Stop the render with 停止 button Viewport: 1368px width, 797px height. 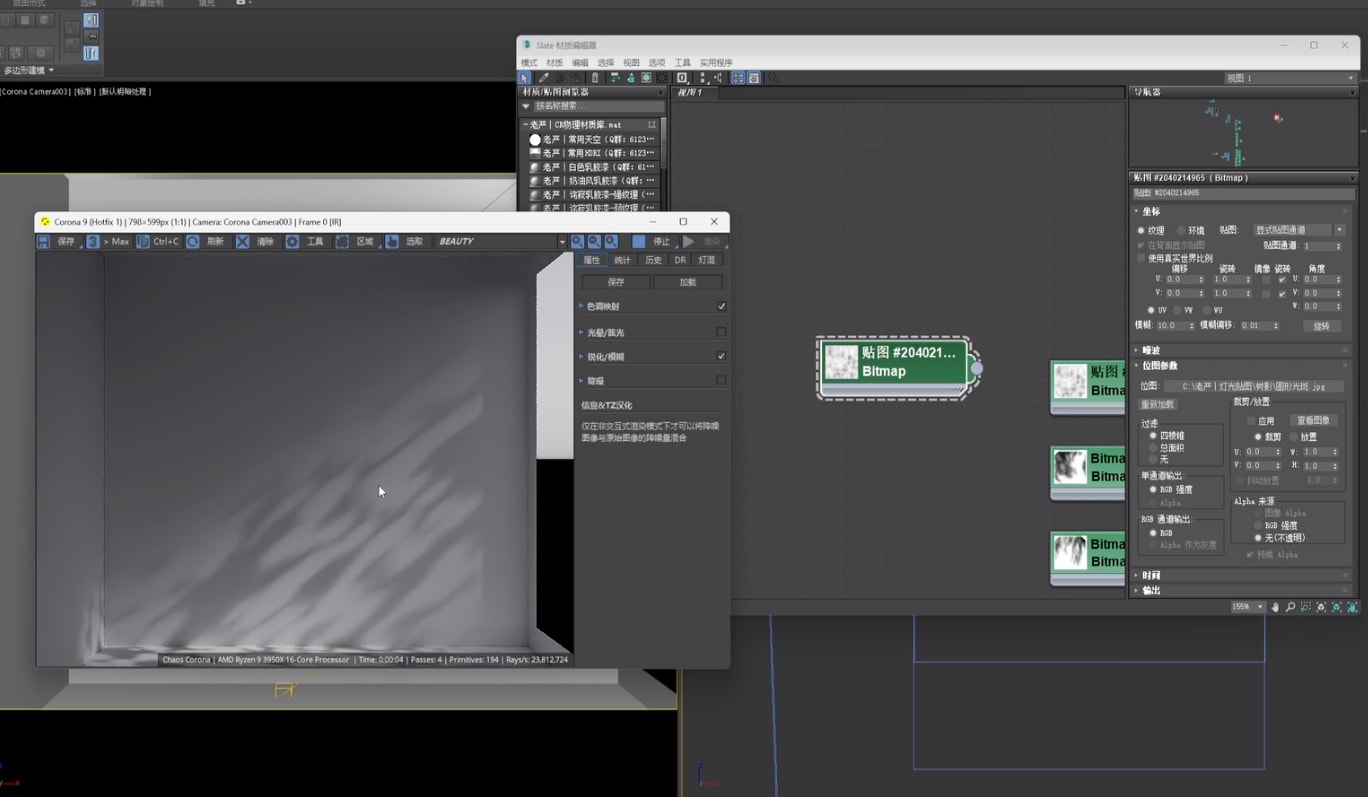(652, 242)
